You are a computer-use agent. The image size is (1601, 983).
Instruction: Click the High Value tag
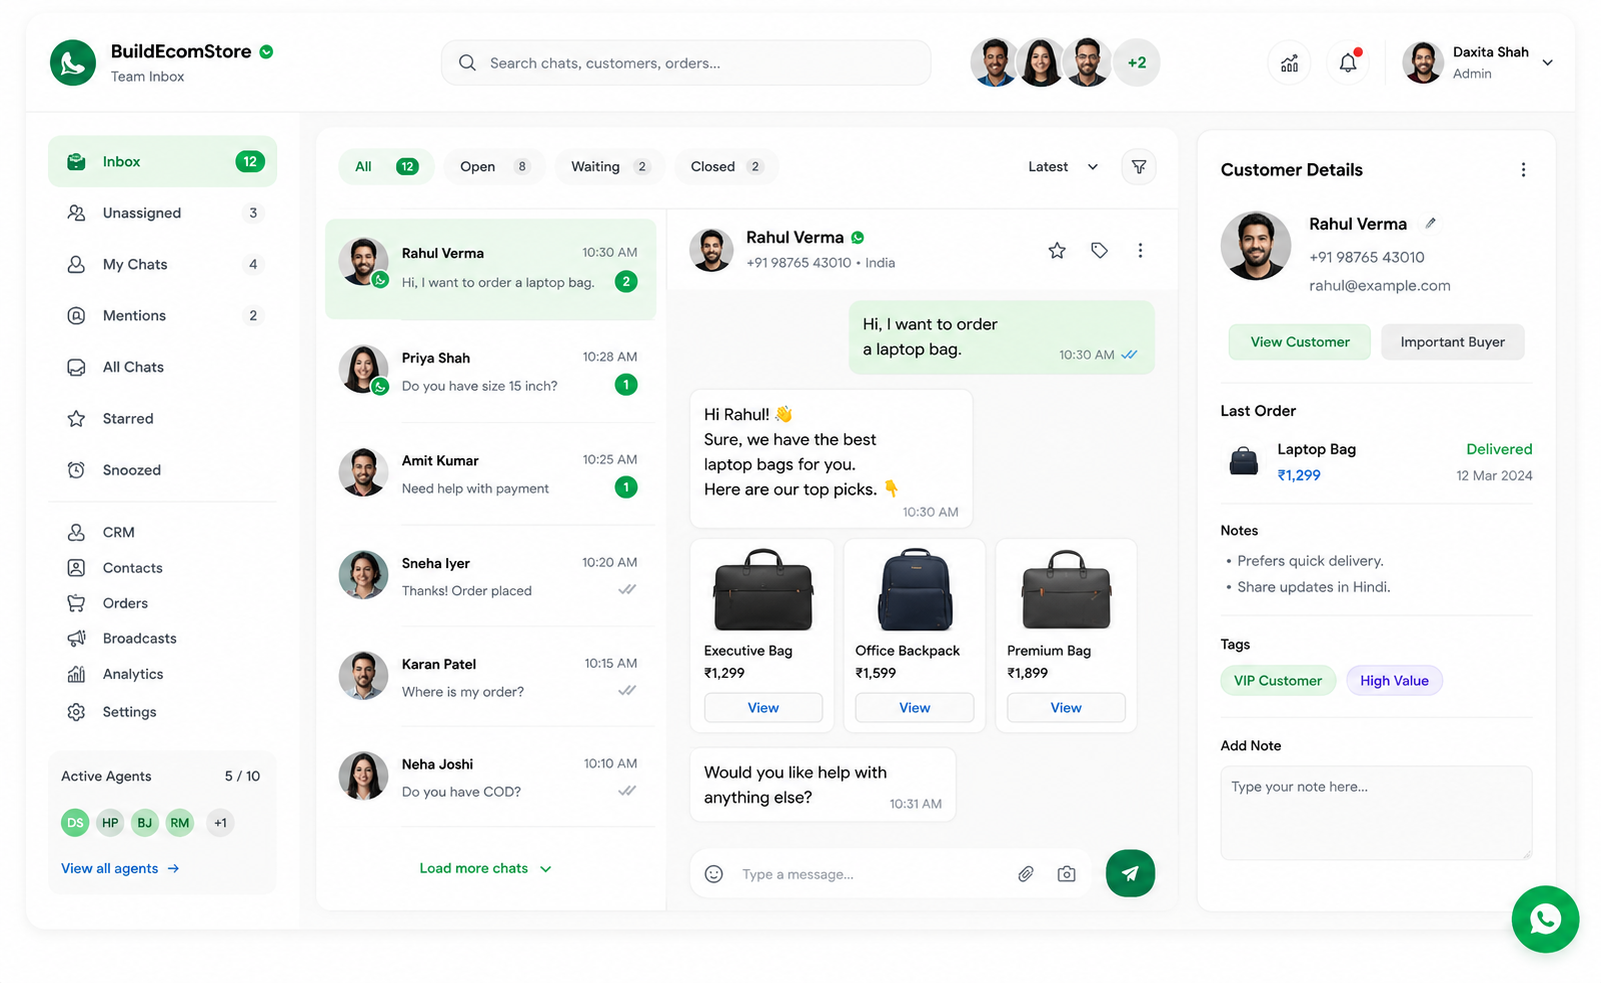coord(1394,681)
